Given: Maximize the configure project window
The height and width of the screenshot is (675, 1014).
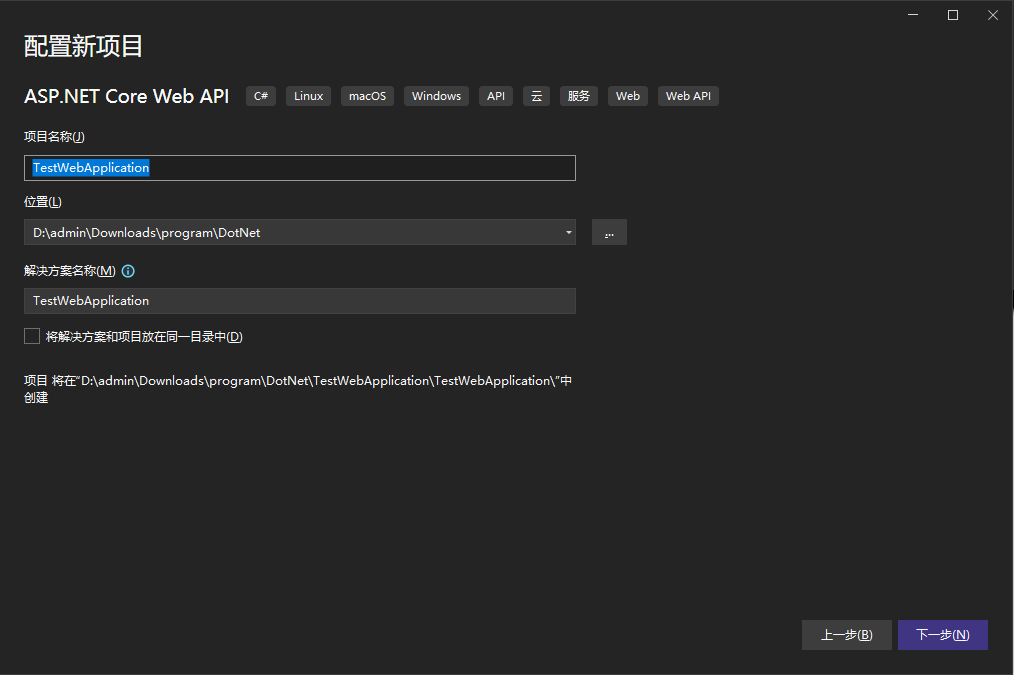Looking at the screenshot, I should pos(953,15).
